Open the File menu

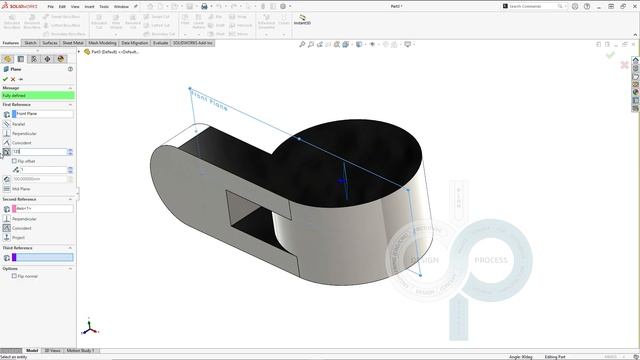pyautogui.click(x=51, y=7)
